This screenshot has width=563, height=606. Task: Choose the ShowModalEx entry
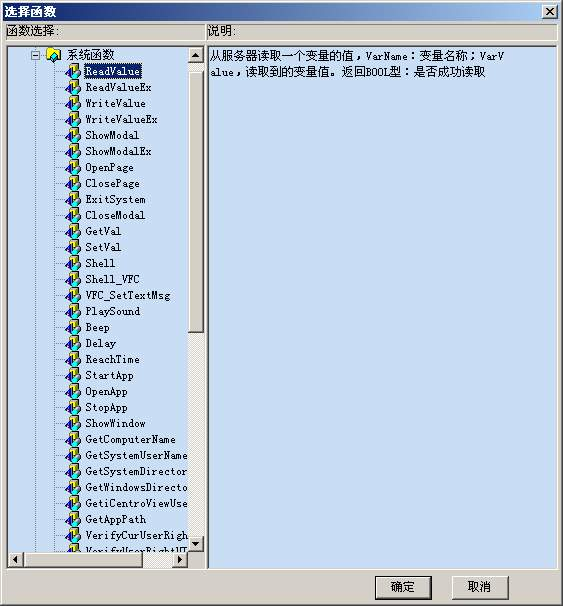click(118, 152)
